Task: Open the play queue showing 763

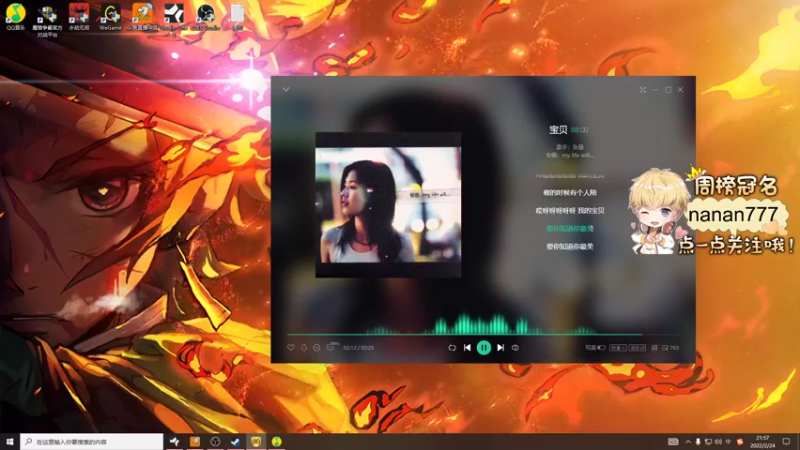Action: (x=670, y=347)
